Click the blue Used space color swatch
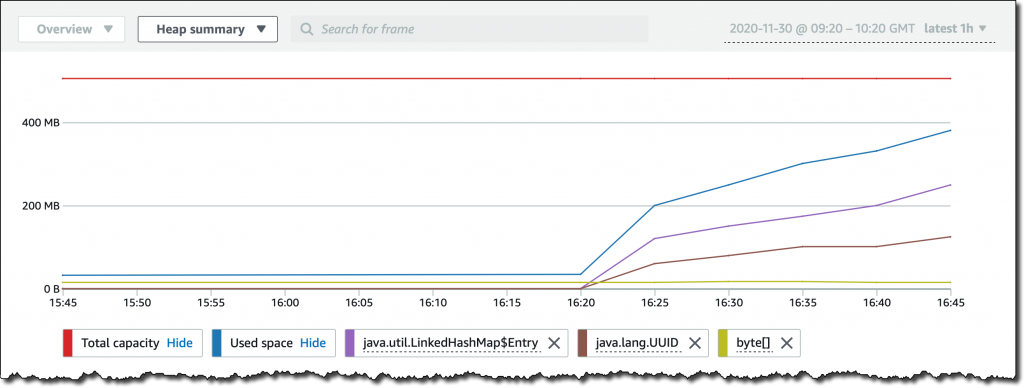Viewport: 1024px width, 388px height. [x=217, y=343]
